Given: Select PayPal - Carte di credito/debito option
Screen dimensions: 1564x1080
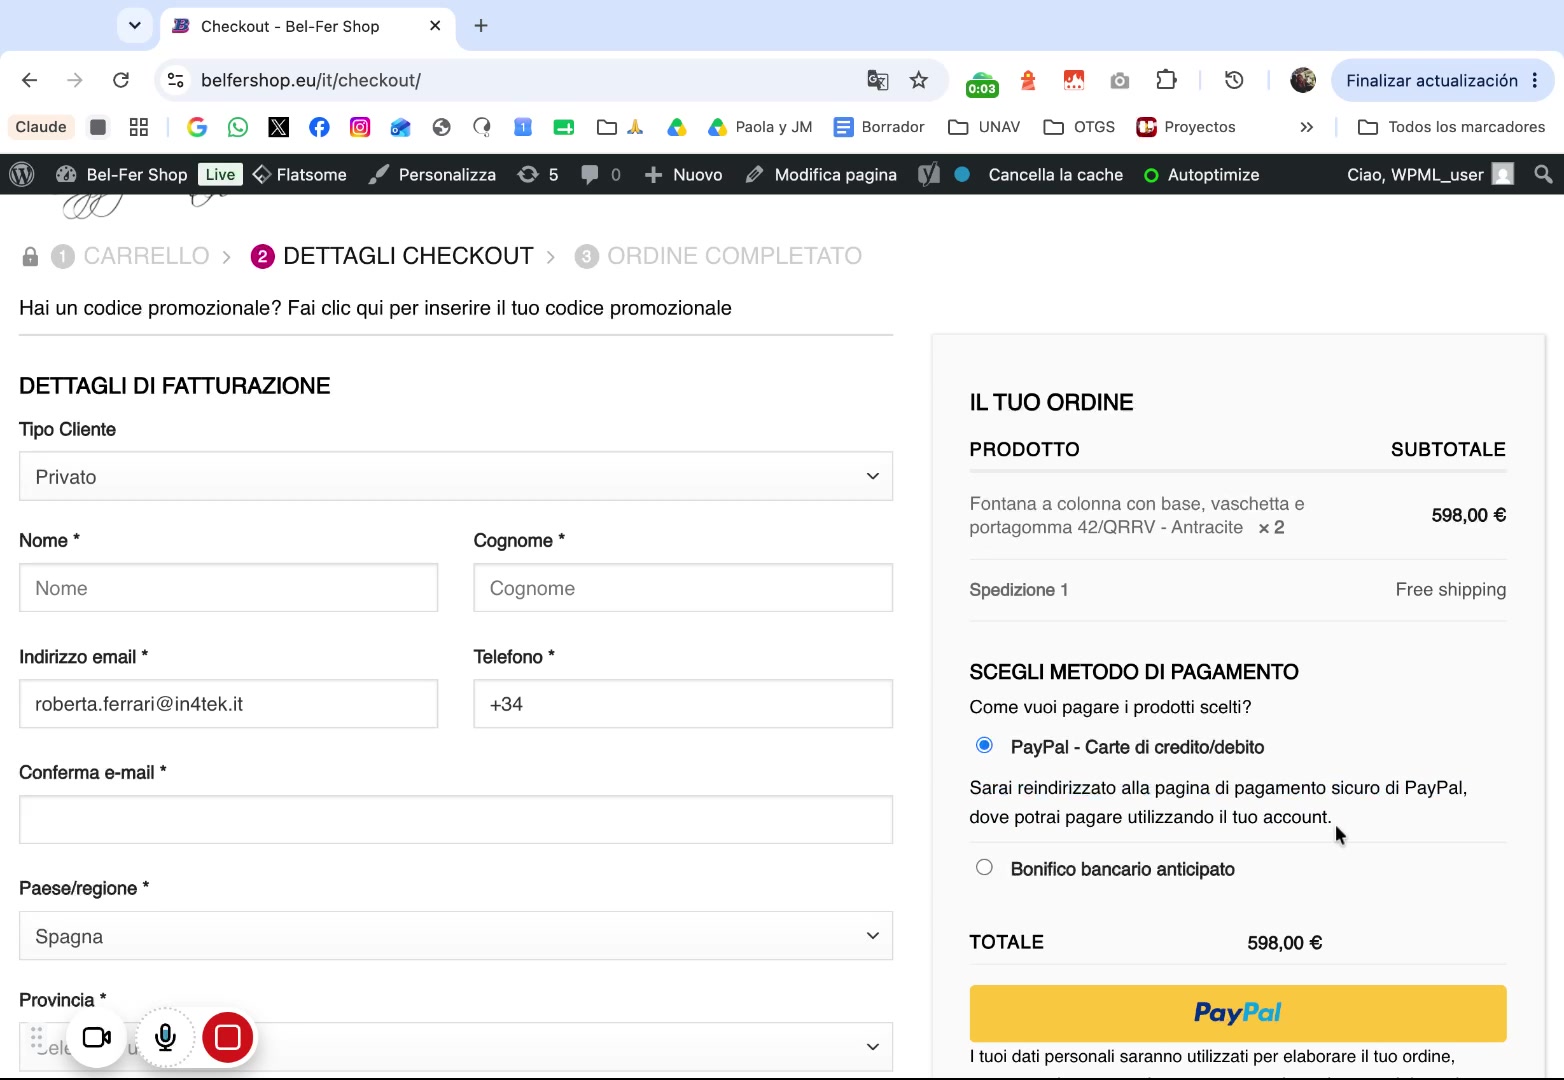Looking at the screenshot, I should click(984, 745).
